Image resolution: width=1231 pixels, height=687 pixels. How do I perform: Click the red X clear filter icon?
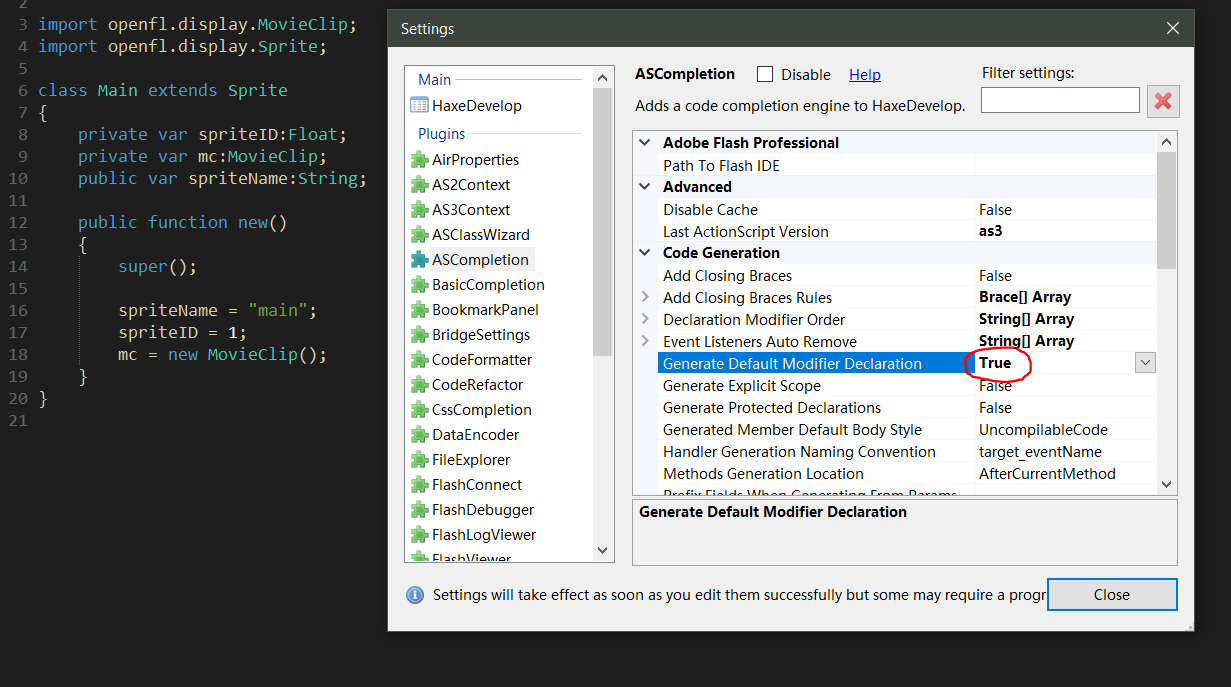(1163, 101)
